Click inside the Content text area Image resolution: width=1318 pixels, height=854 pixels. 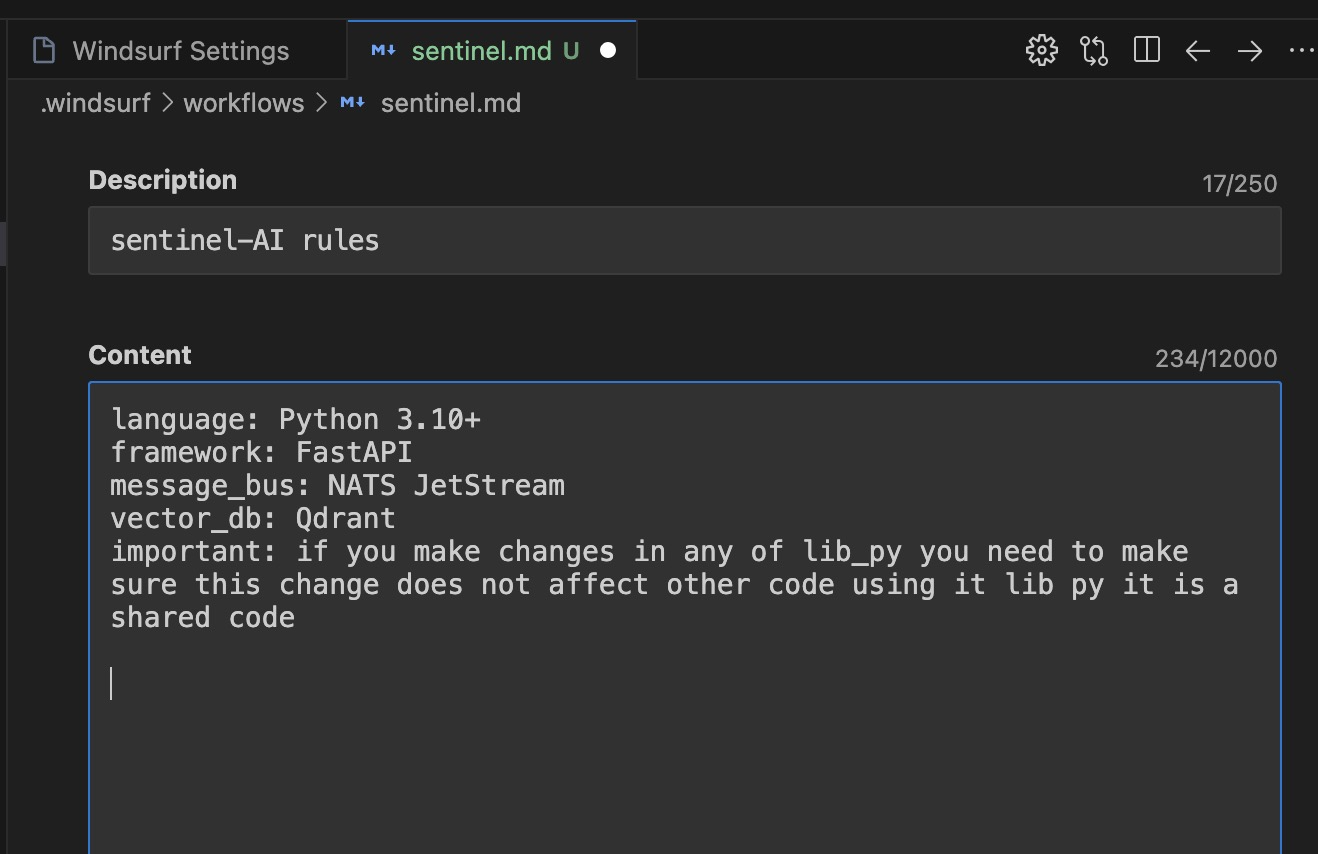pos(684,617)
